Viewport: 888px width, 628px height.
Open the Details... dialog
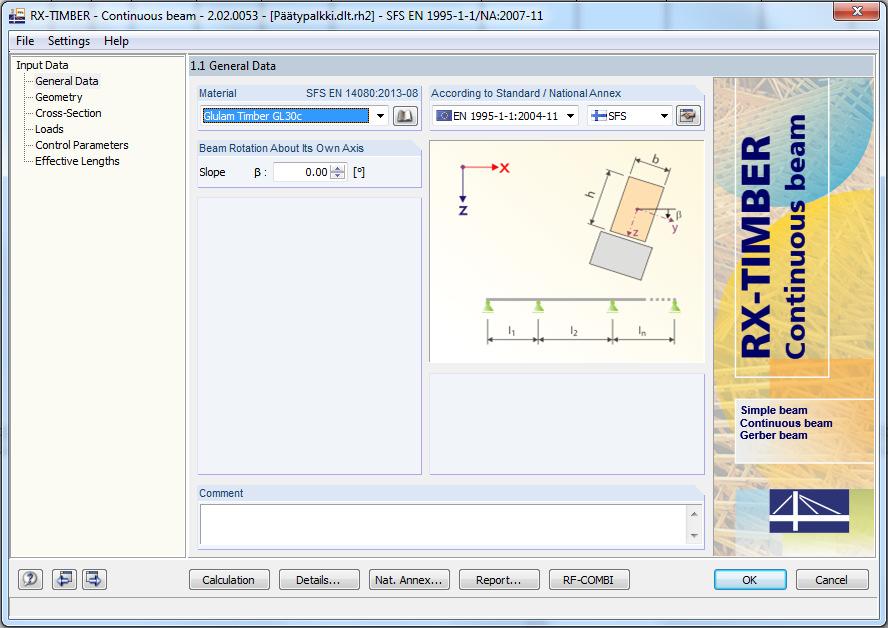pyautogui.click(x=318, y=579)
